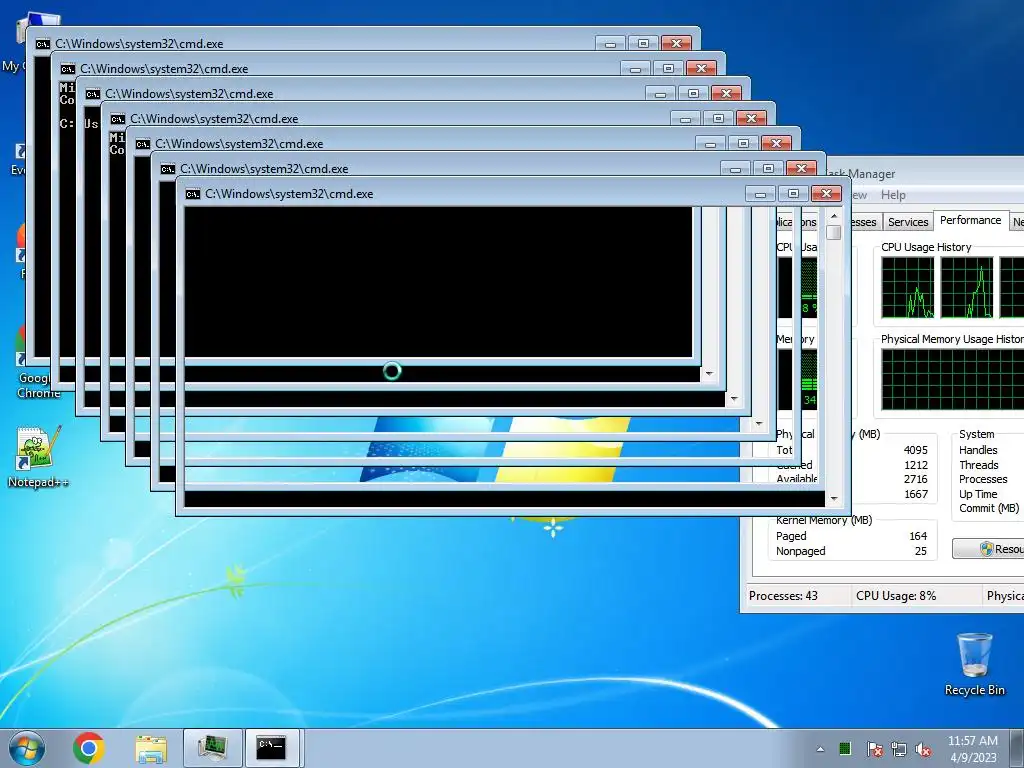Click the physical memory value 4095
1024x768 pixels.
coord(916,450)
